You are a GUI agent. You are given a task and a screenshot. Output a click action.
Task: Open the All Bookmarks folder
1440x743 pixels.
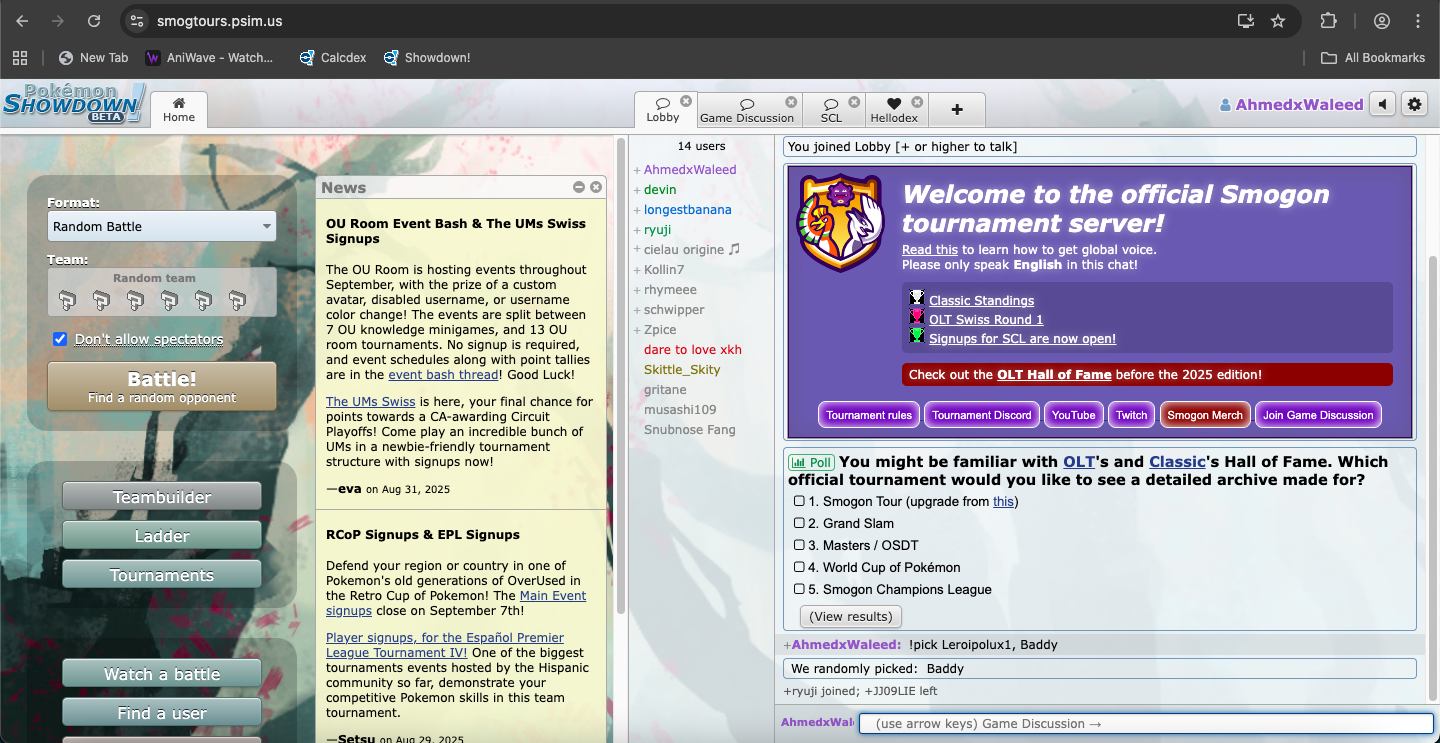(x=1373, y=58)
